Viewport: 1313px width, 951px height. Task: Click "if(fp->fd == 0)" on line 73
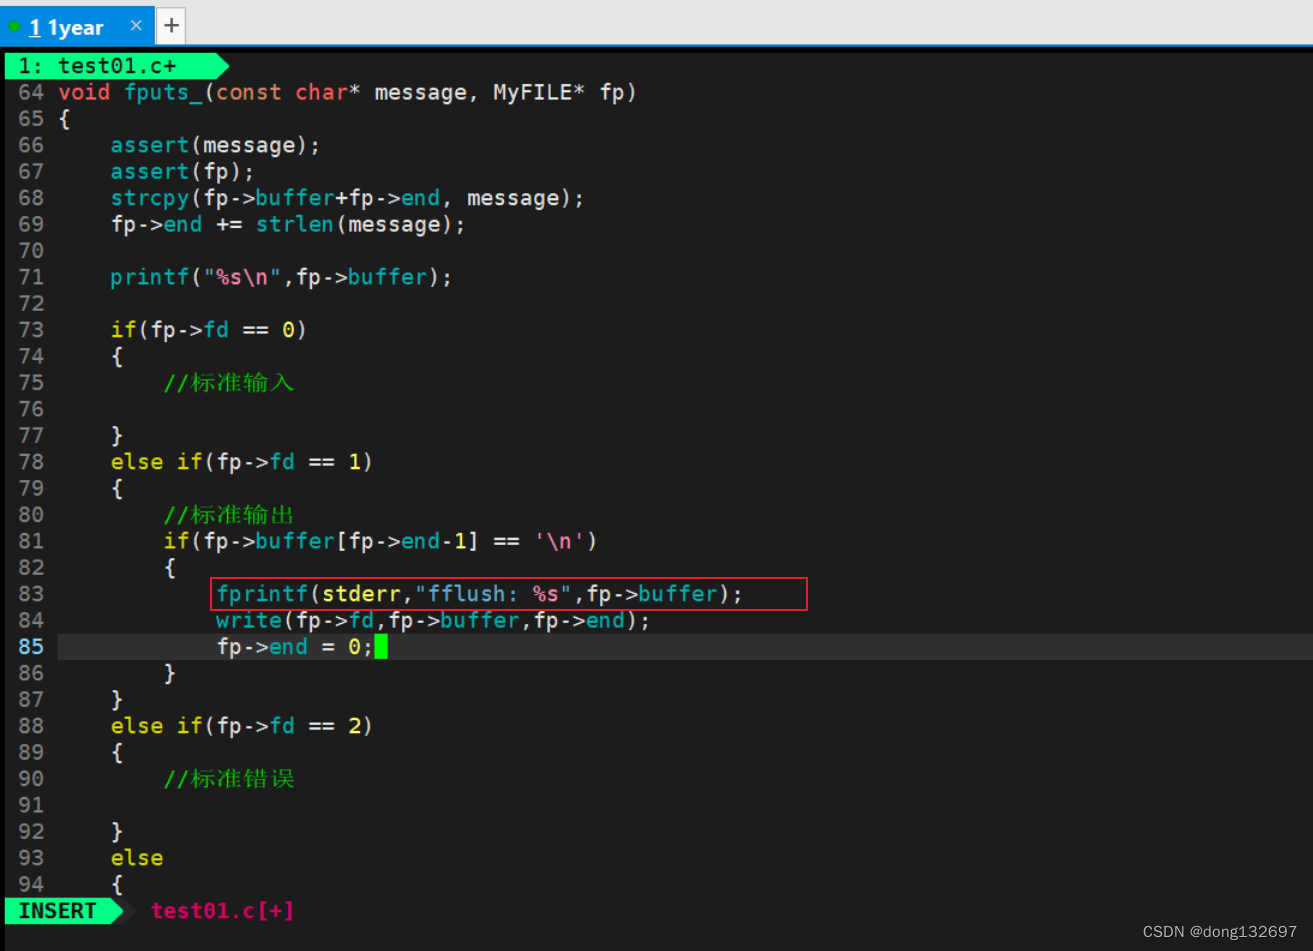(x=208, y=330)
